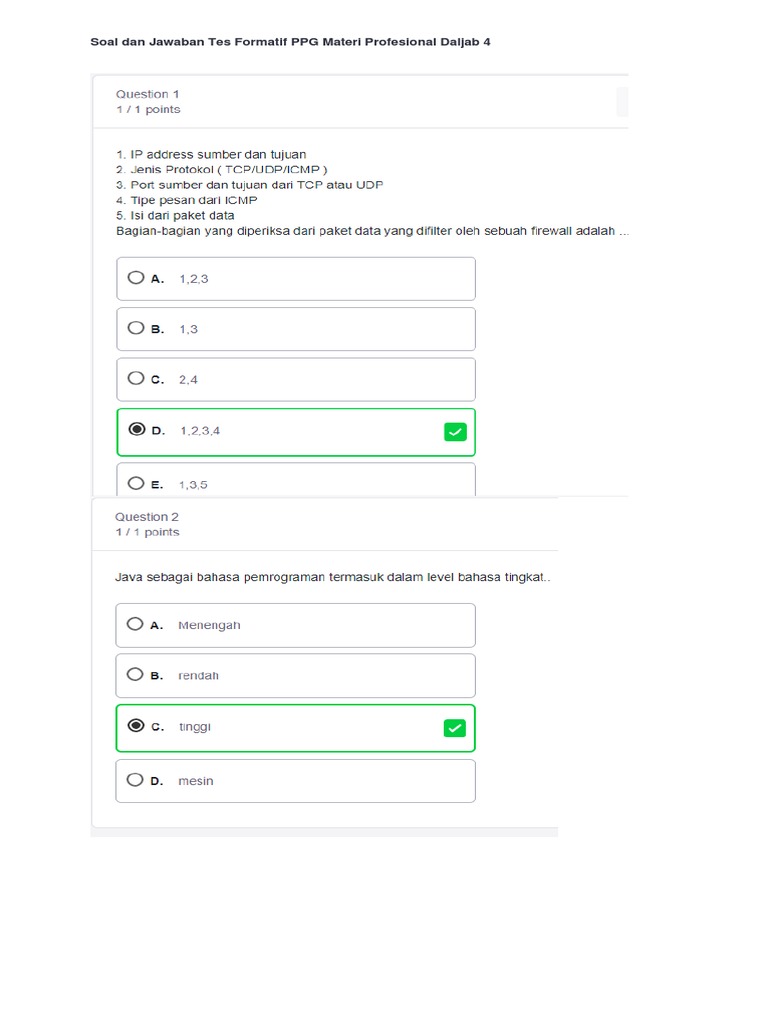The height and width of the screenshot is (1024, 768).
Task: Click the document title about Tes Formatif PPG
Action: 290,42
